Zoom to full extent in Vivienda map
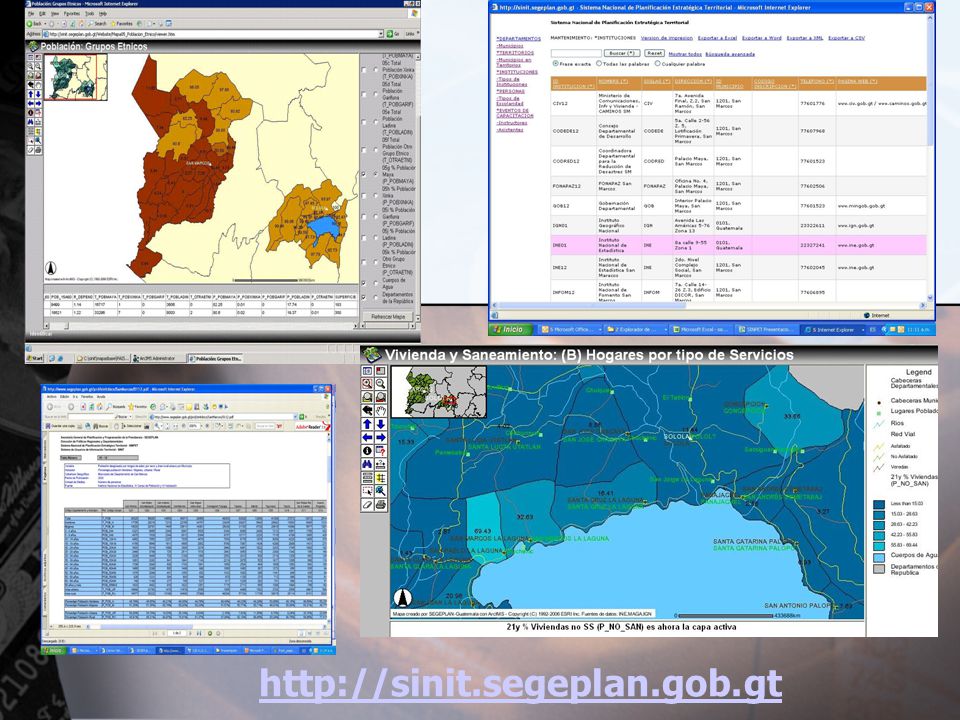The height and width of the screenshot is (720, 960). (367, 397)
